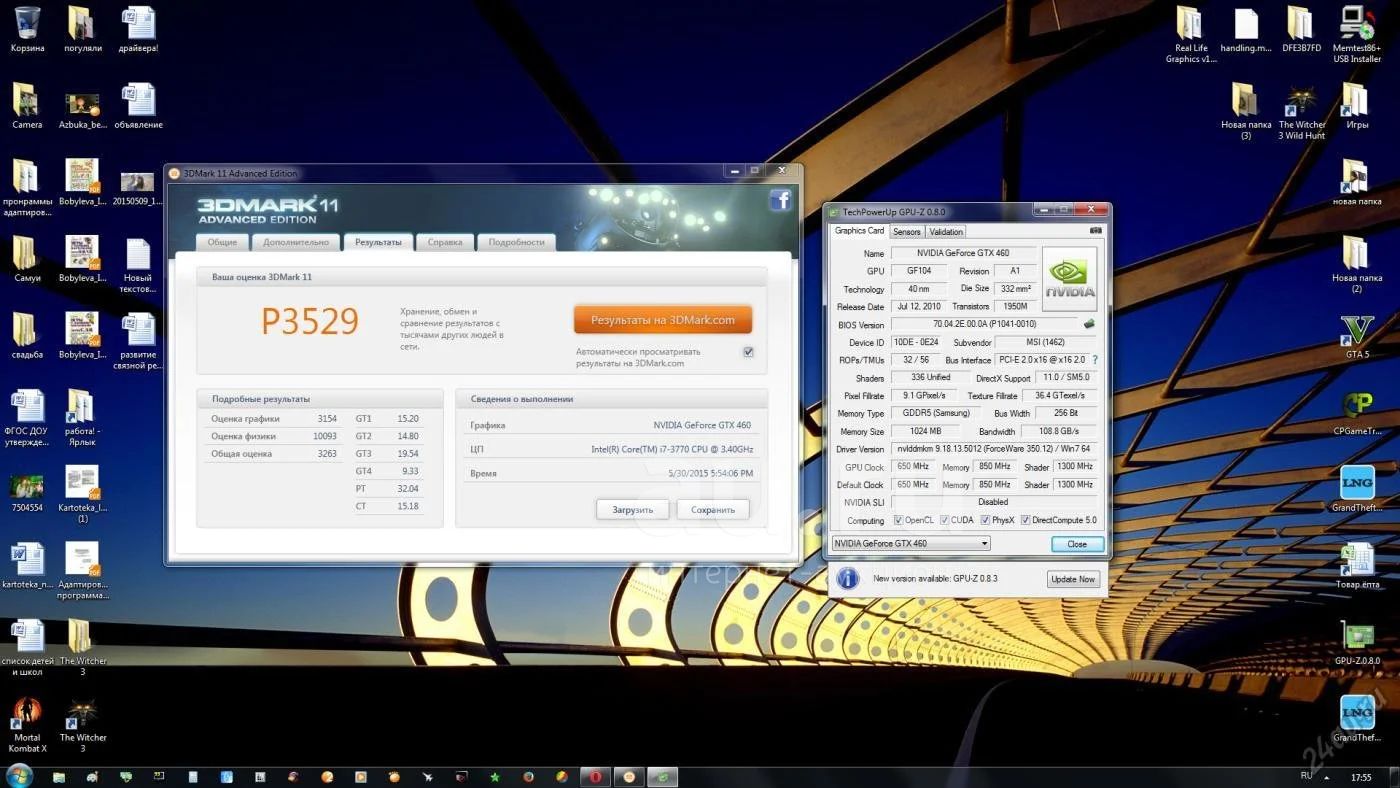The height and width of the screenshot is (788, 1400).
Task: Click the RU language indicator in tray
Action: [x=1306, y=775]
